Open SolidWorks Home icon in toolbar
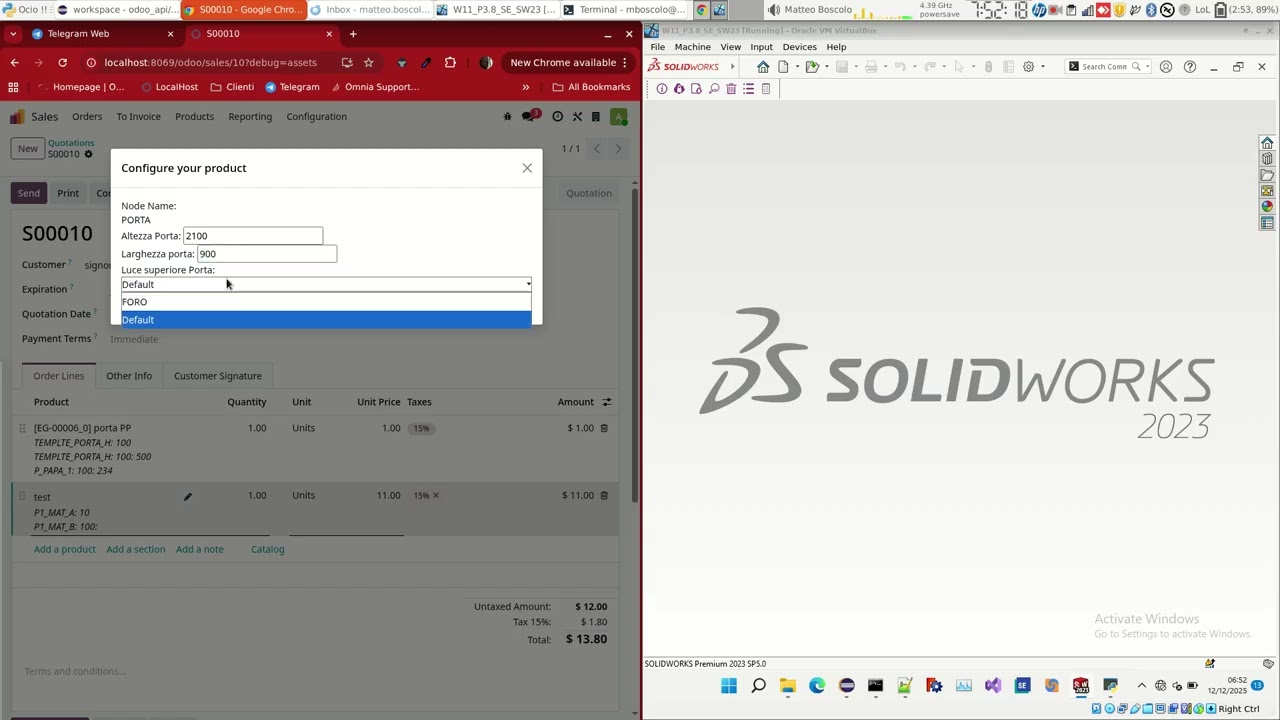This screenshot has width=1280, height=720. [763, 67]
